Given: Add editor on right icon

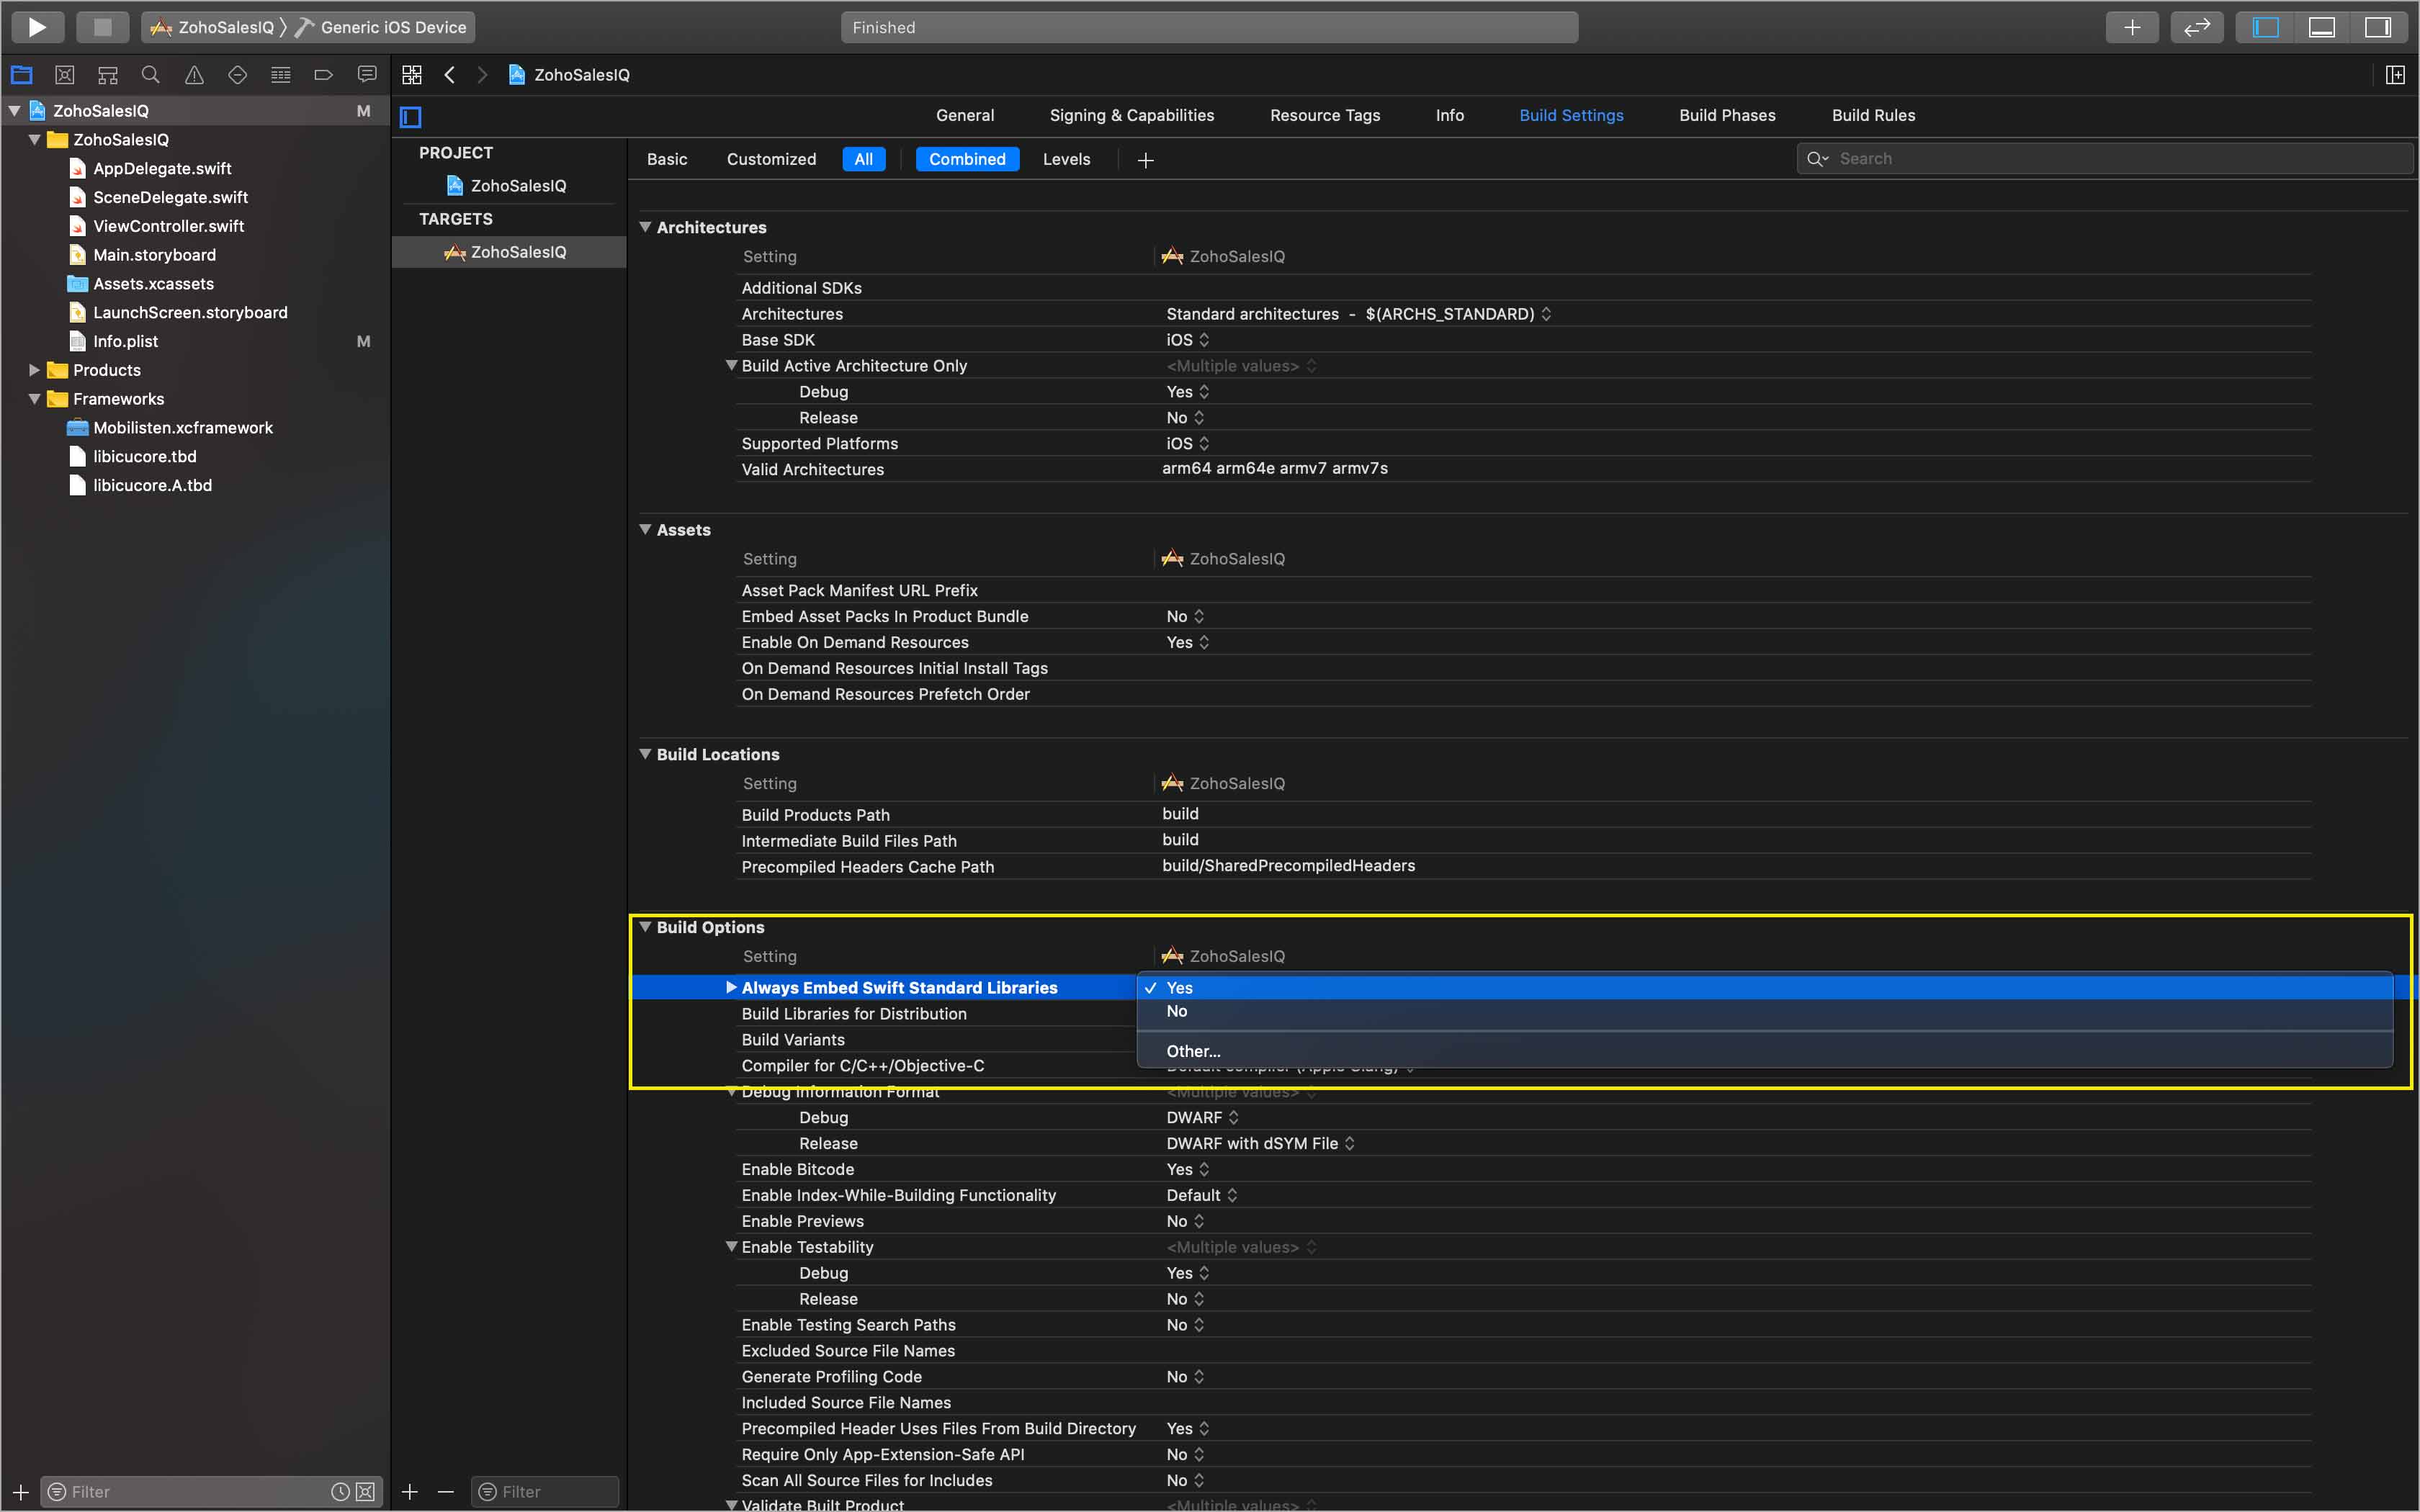Looking at the screenshot, I should (x=2395, y=75).
